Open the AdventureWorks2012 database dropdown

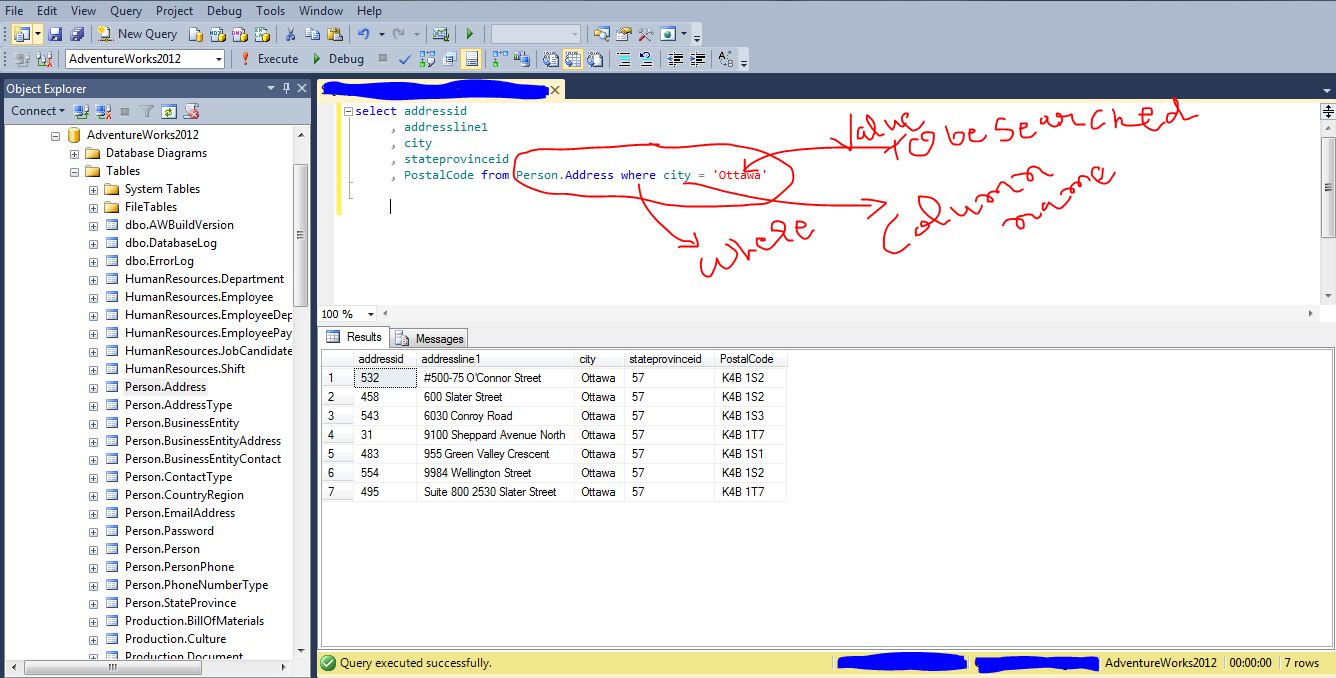pos(218,59)
